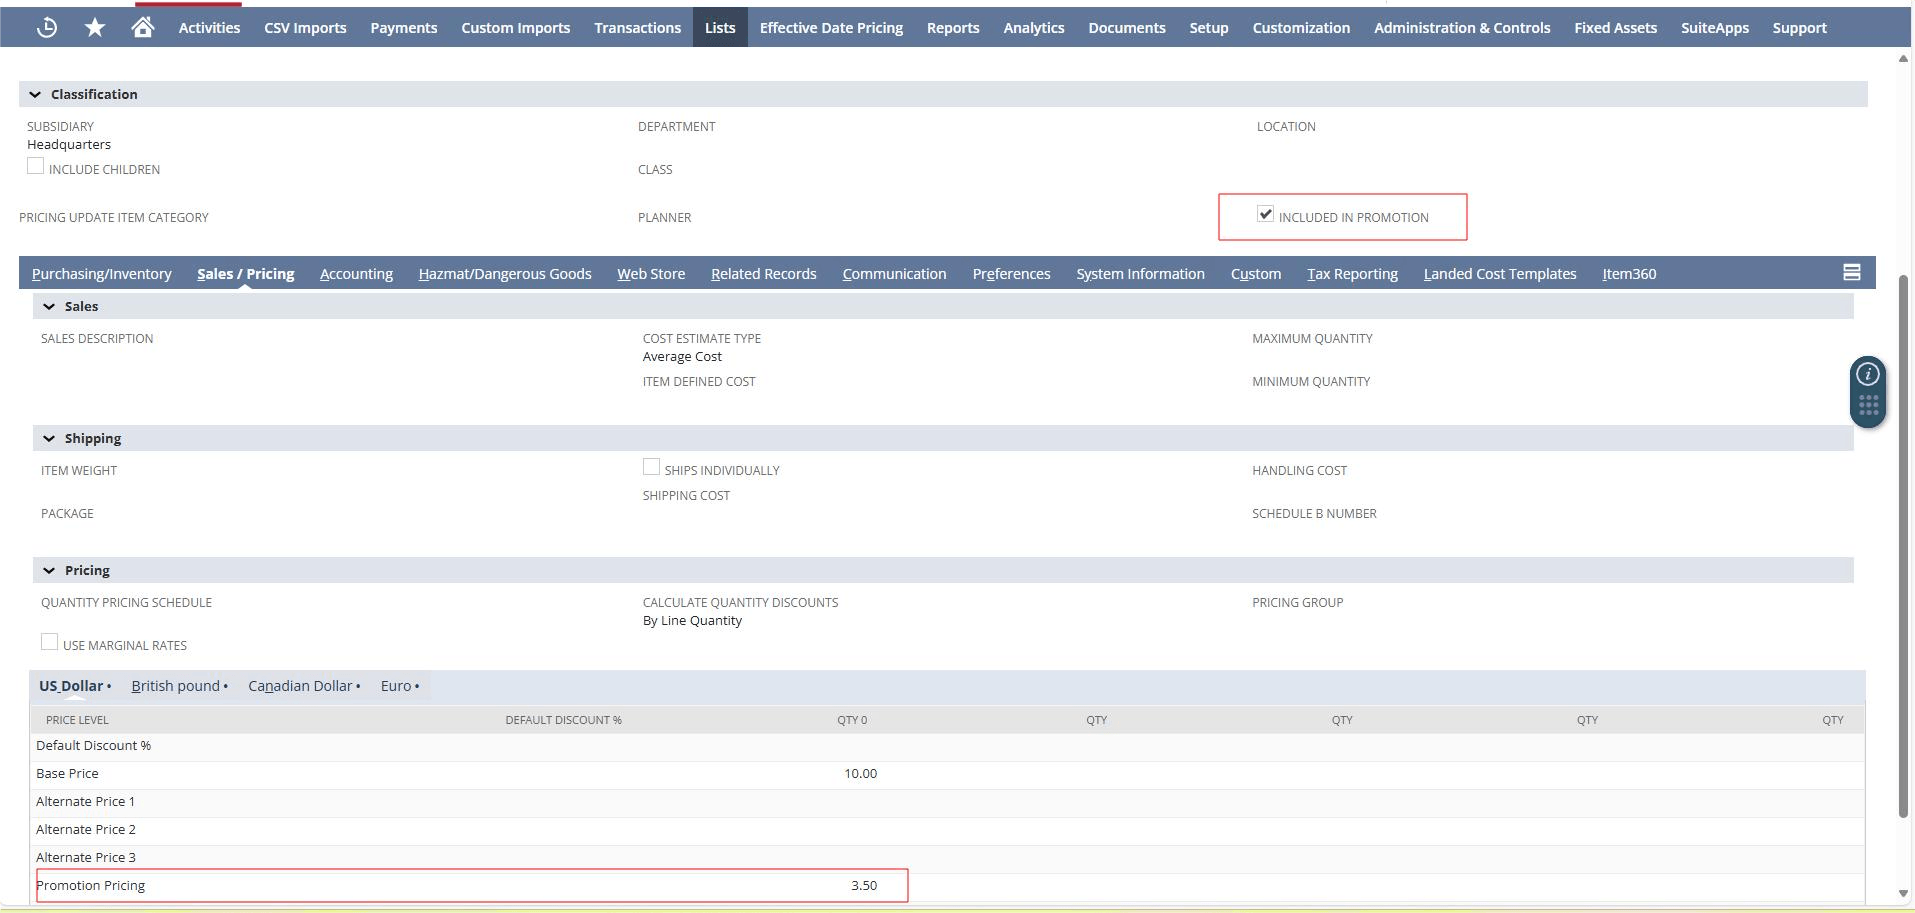Open the Reports menu
Viewport: 1915px width, 913px height.
click(x=952, y=28)
